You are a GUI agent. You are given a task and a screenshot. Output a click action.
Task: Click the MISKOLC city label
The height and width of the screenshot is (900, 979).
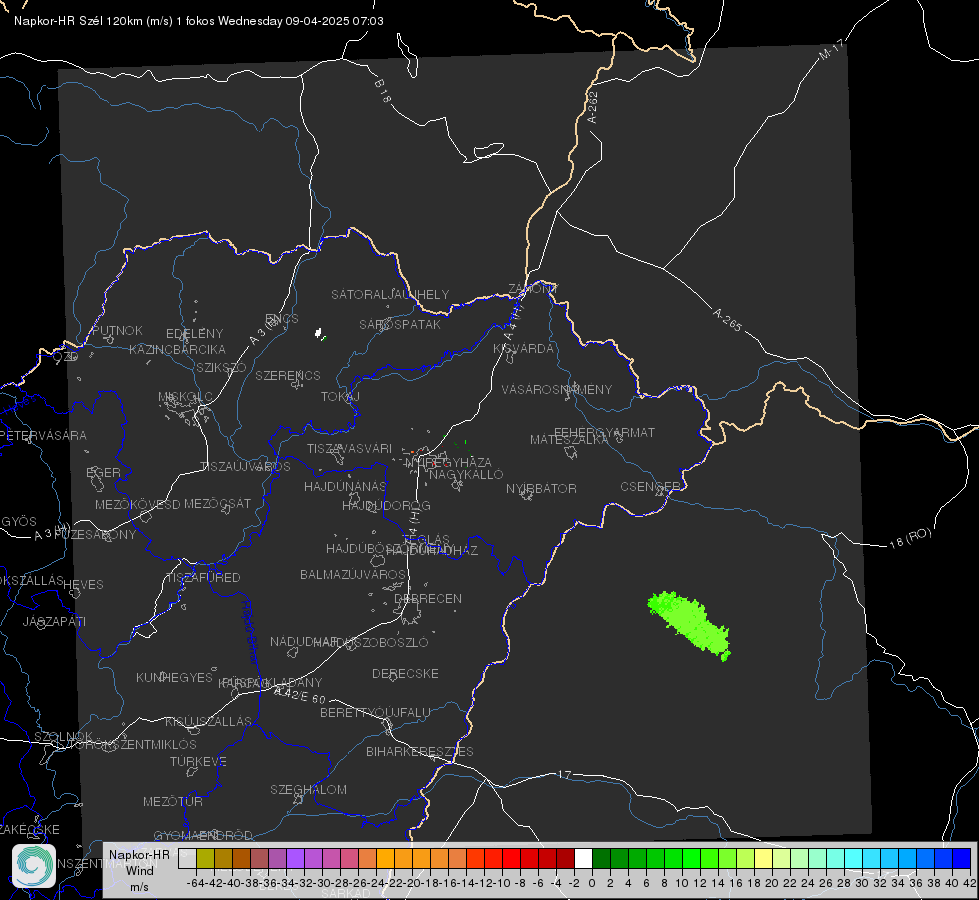point(185,397)
